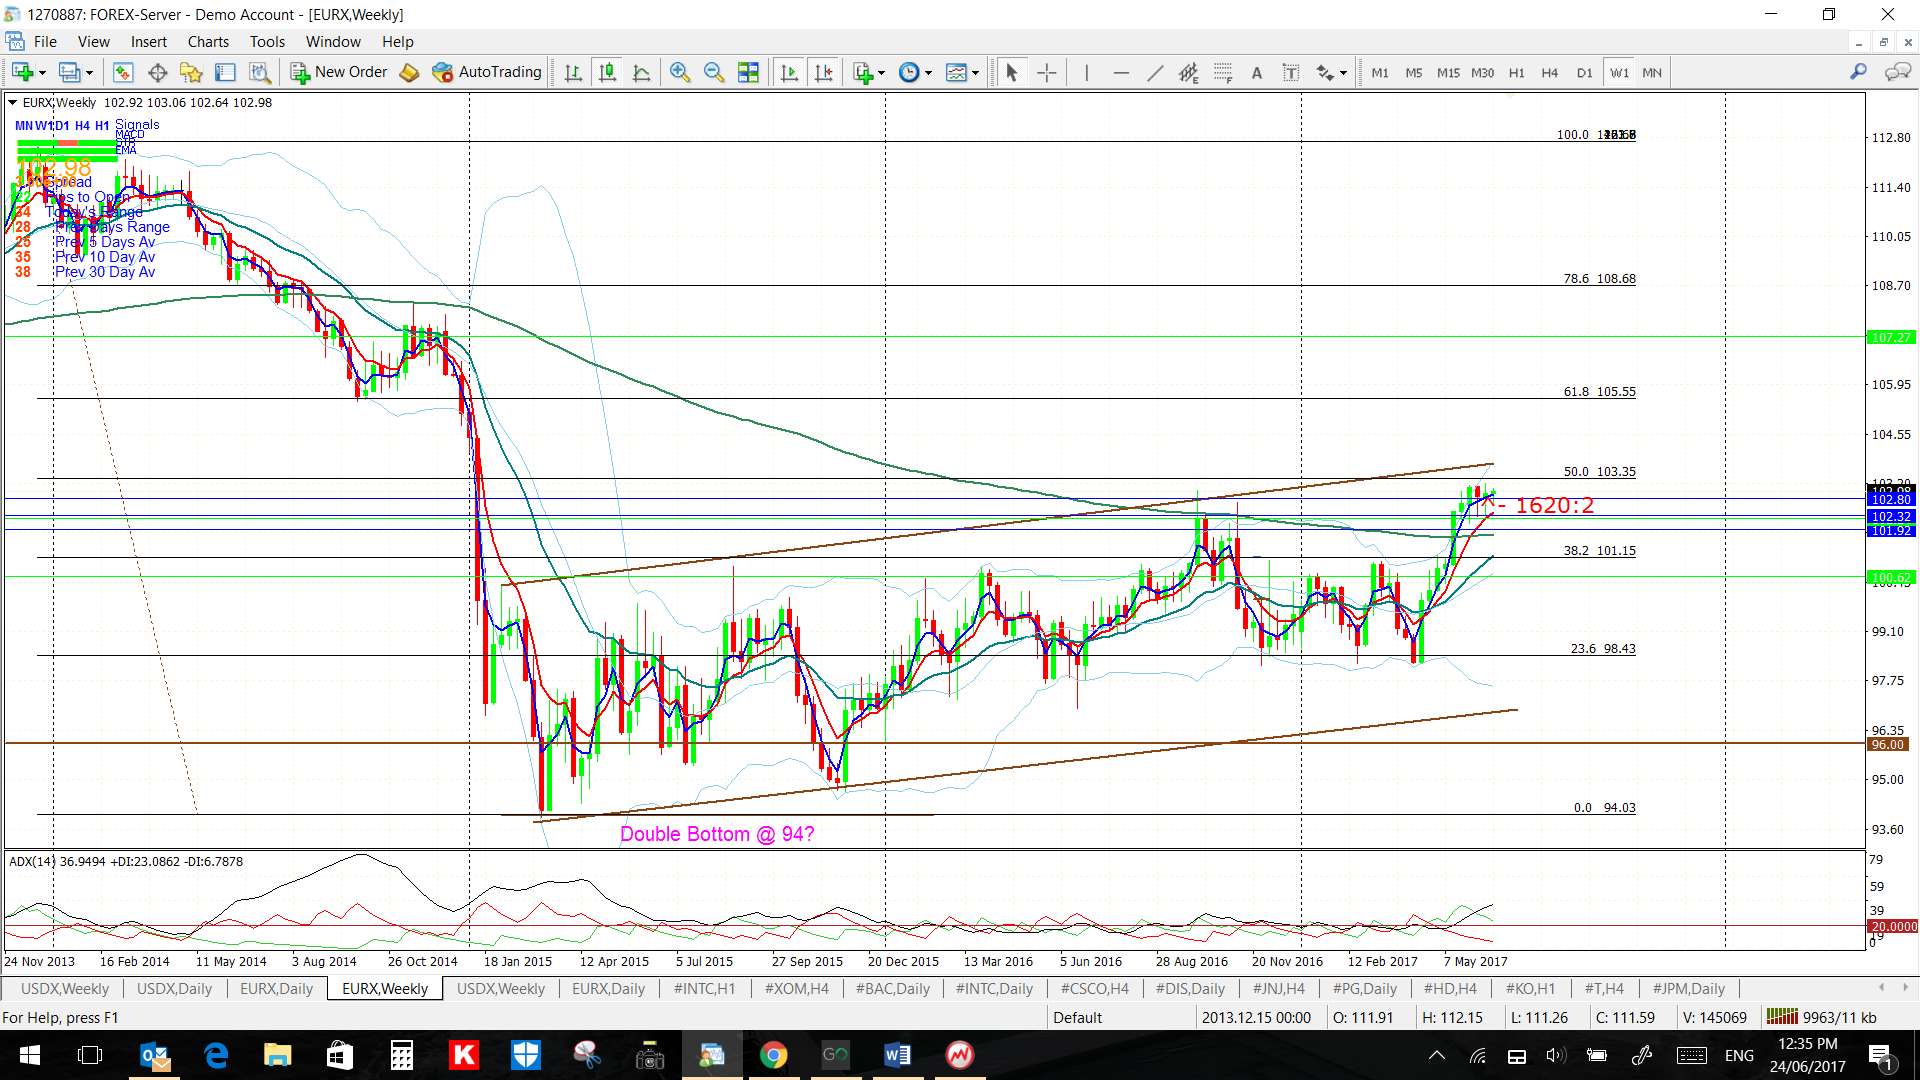The width and height of the screenshot is (1920, 1080).
Task: Click the New Order button
Action: (x=339, y=72)
